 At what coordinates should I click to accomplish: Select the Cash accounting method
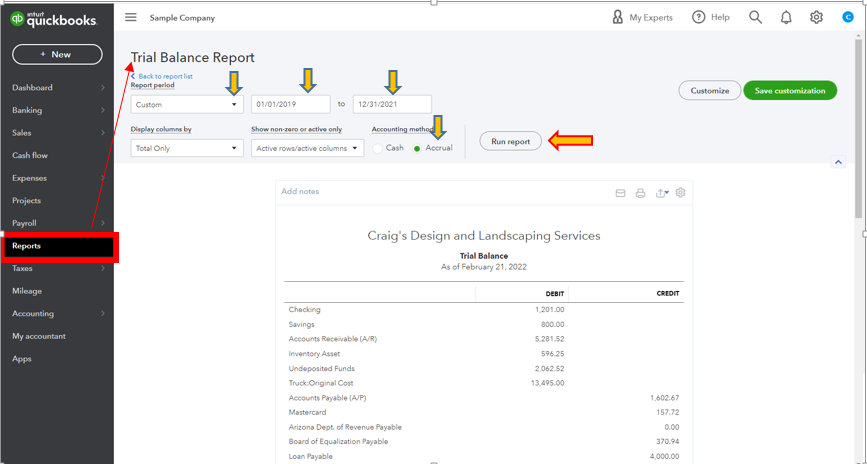click(379, 148)
